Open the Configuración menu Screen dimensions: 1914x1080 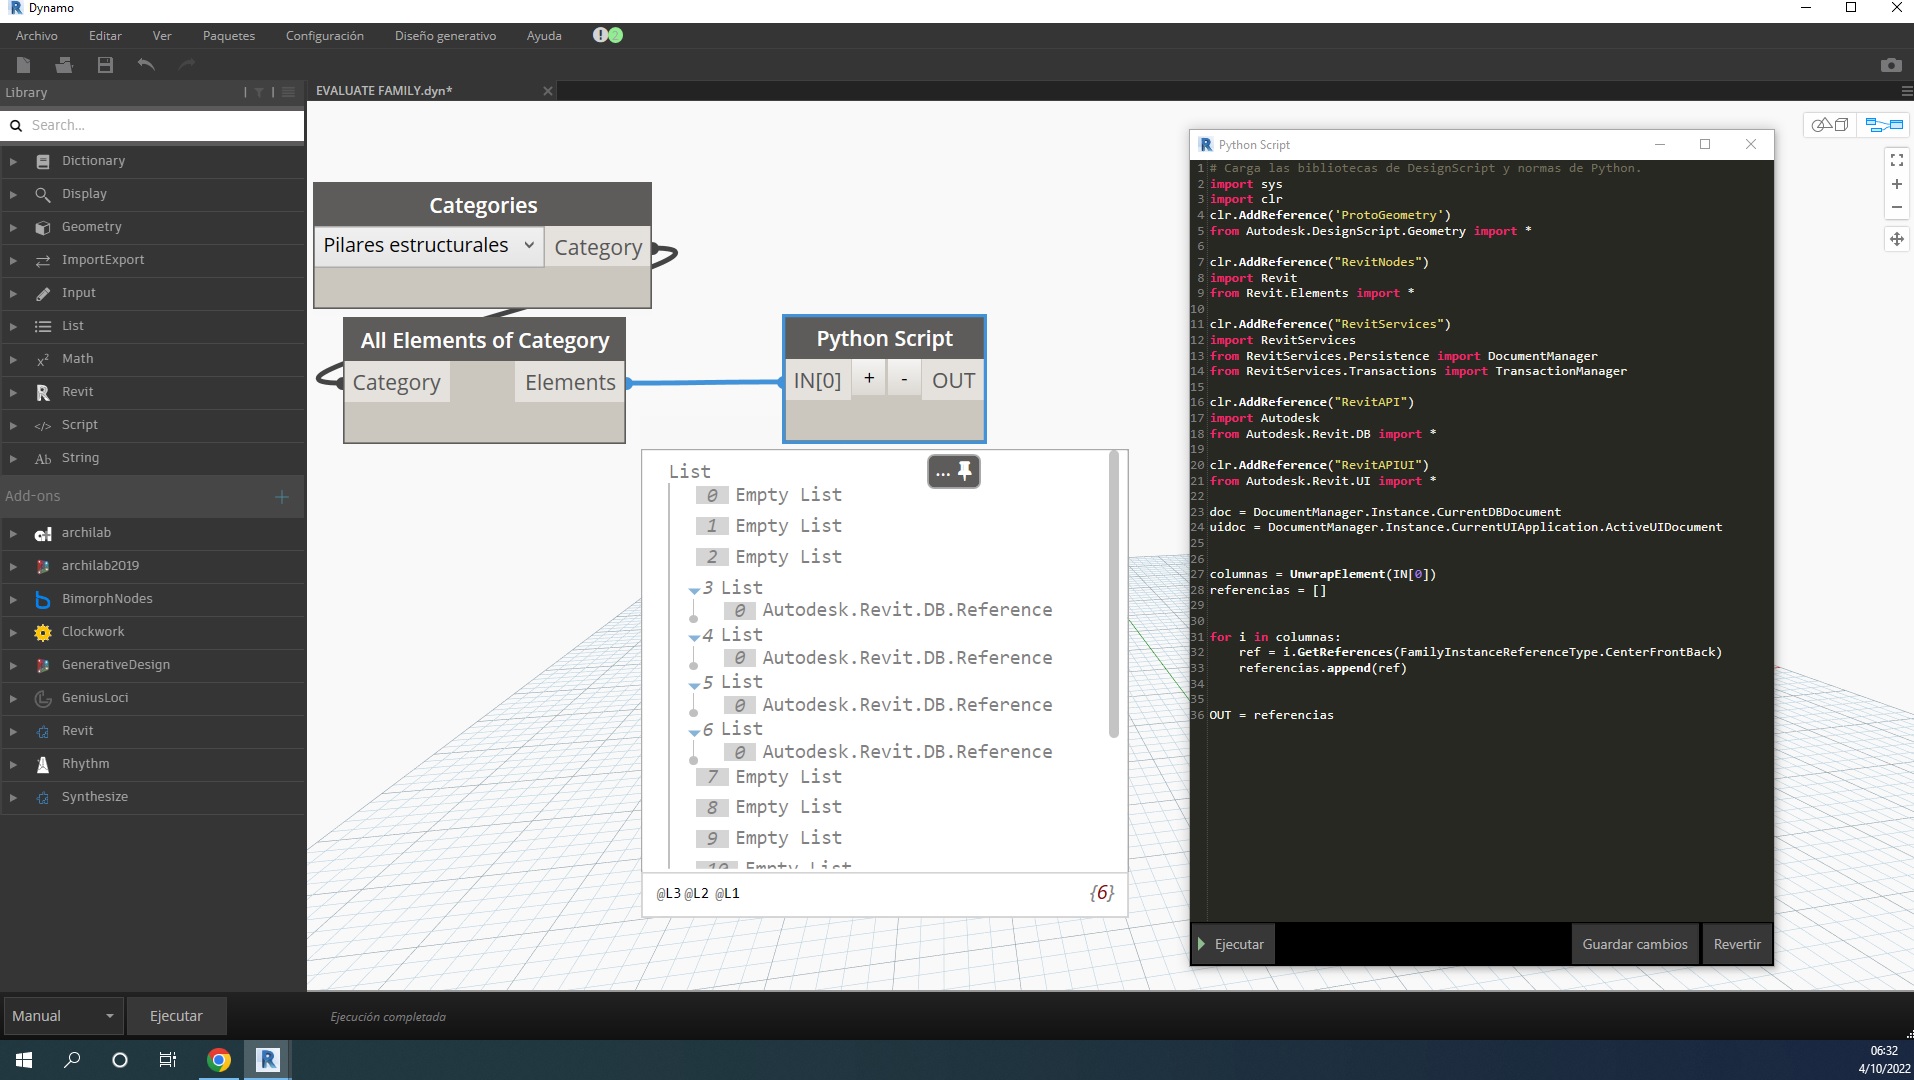coord(325,35)
